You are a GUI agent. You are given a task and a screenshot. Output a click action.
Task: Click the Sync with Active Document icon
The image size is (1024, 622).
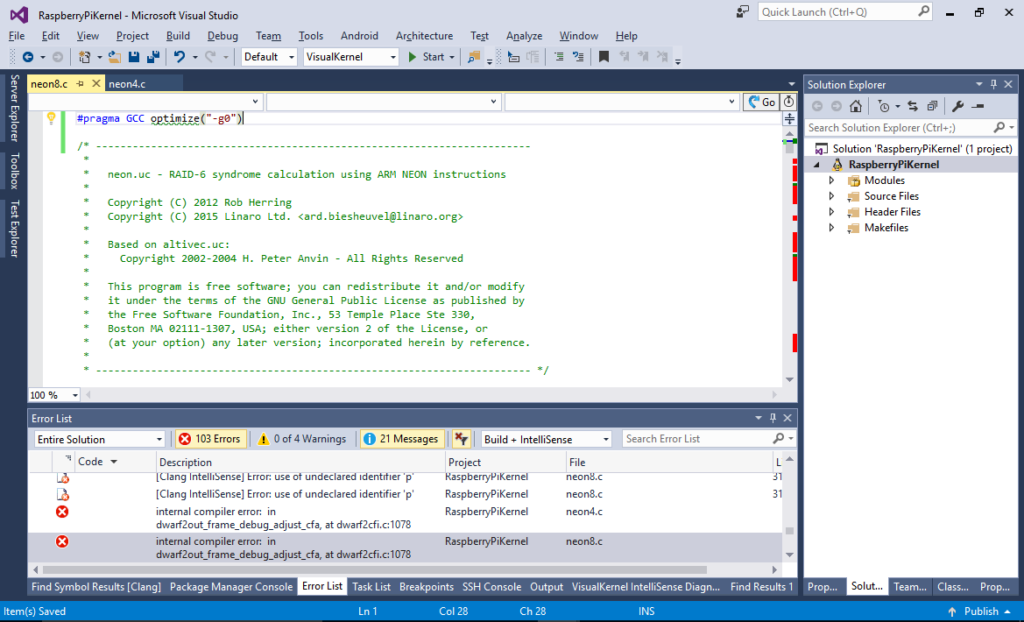pyautogui.click(x=913, y=105)
